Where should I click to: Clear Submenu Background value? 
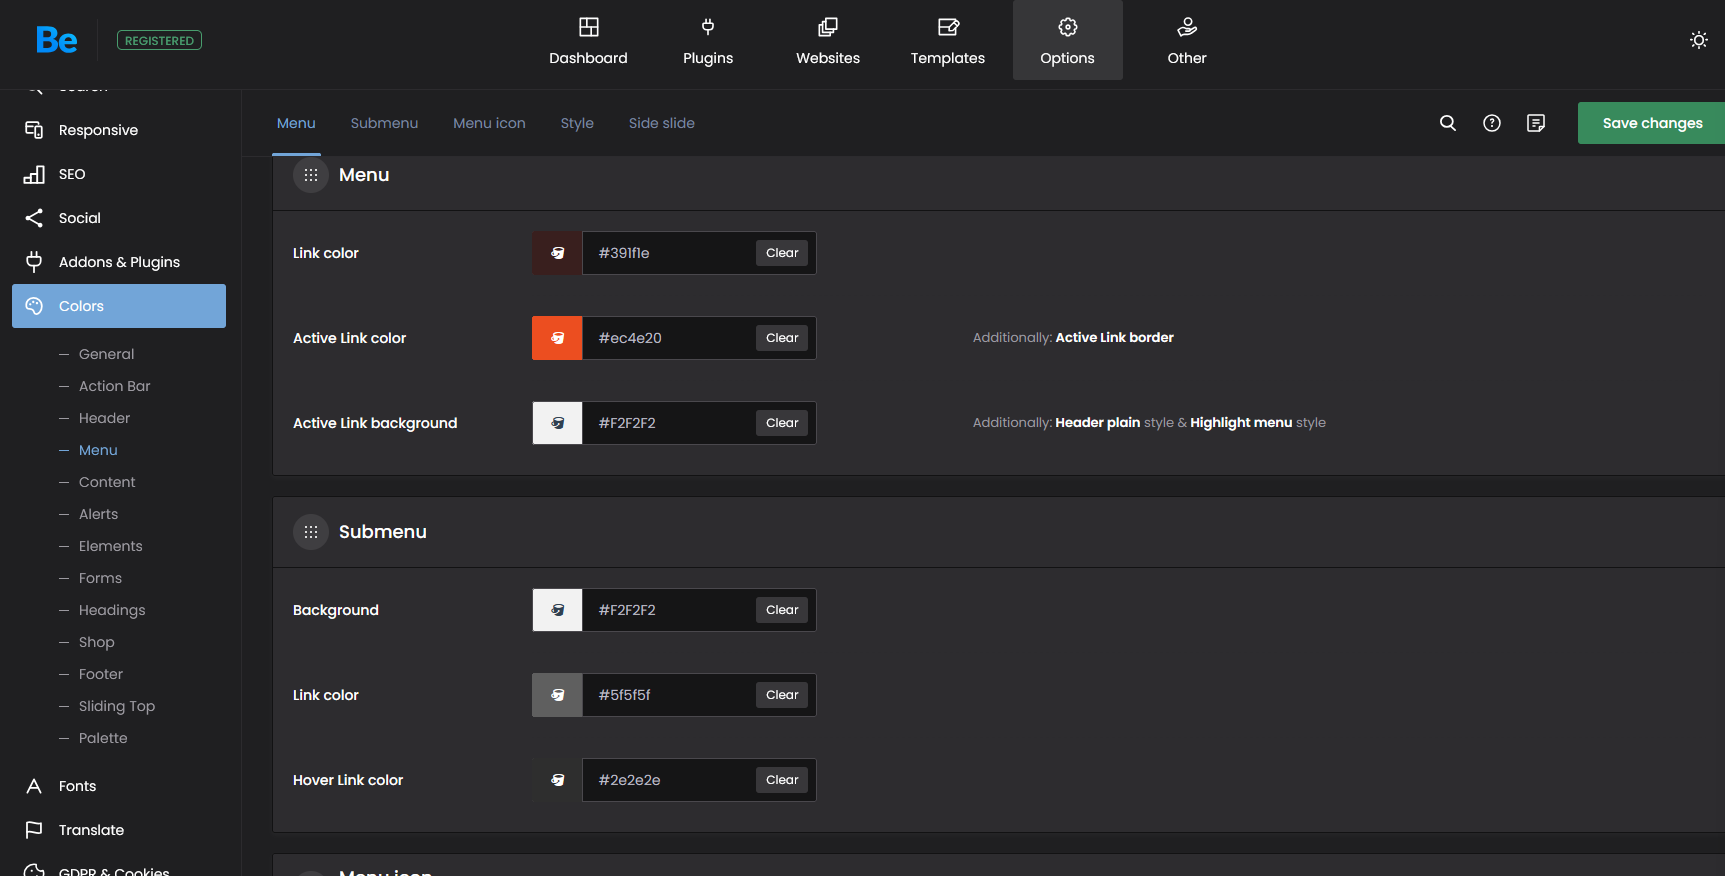coord(782,610)
